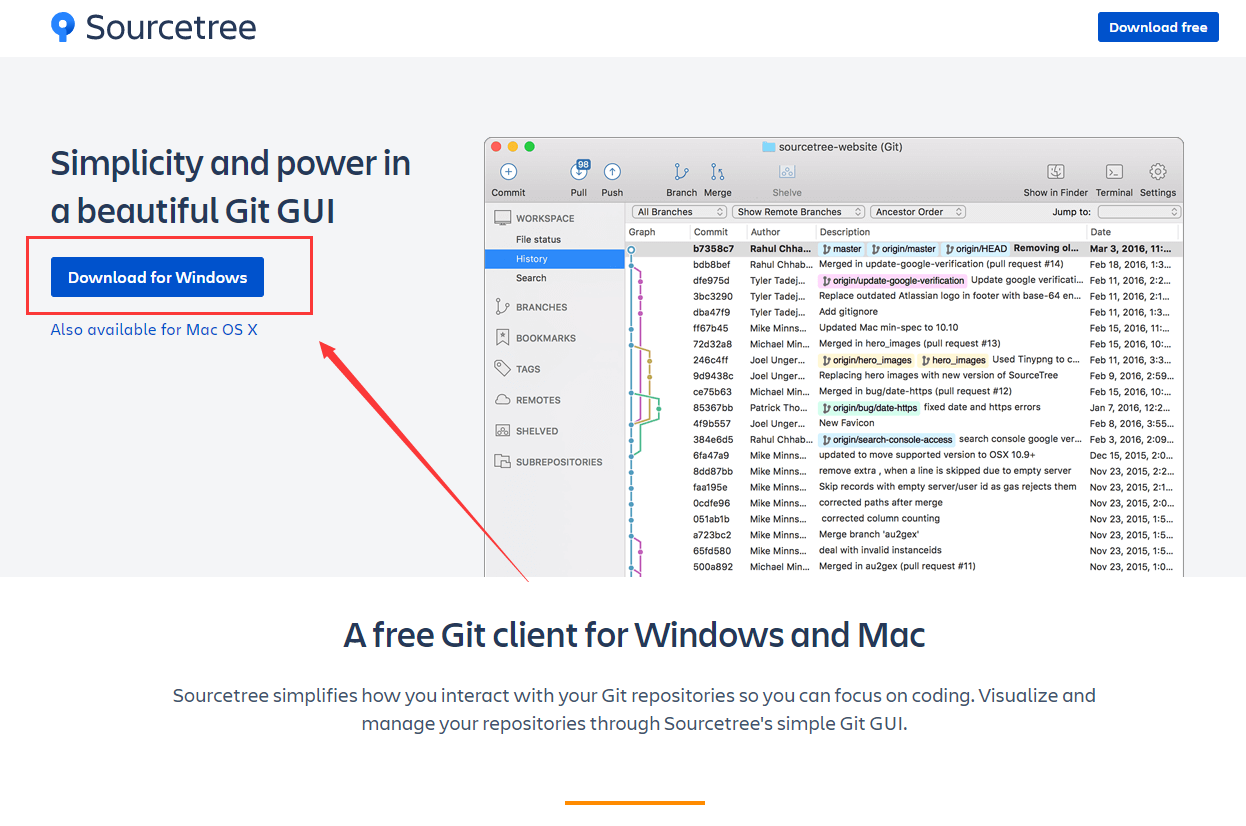
Task: Open the Jump to combo box
Action: pos(1139,212)
